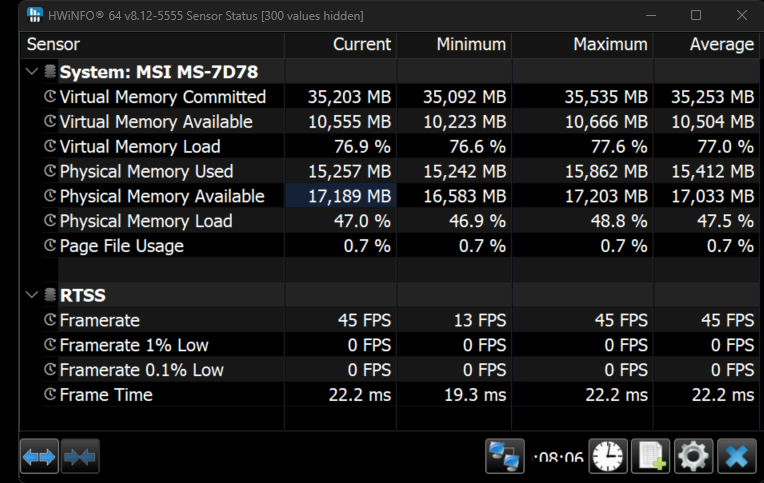
Task: Click clock icon next to Framerate 0.1% Low
Action: coord(50,370)
